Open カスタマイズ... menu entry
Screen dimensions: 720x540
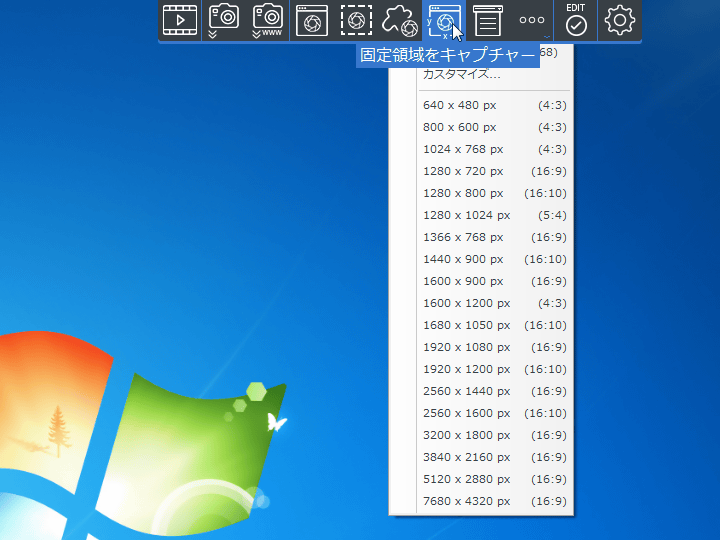point(461,74)
